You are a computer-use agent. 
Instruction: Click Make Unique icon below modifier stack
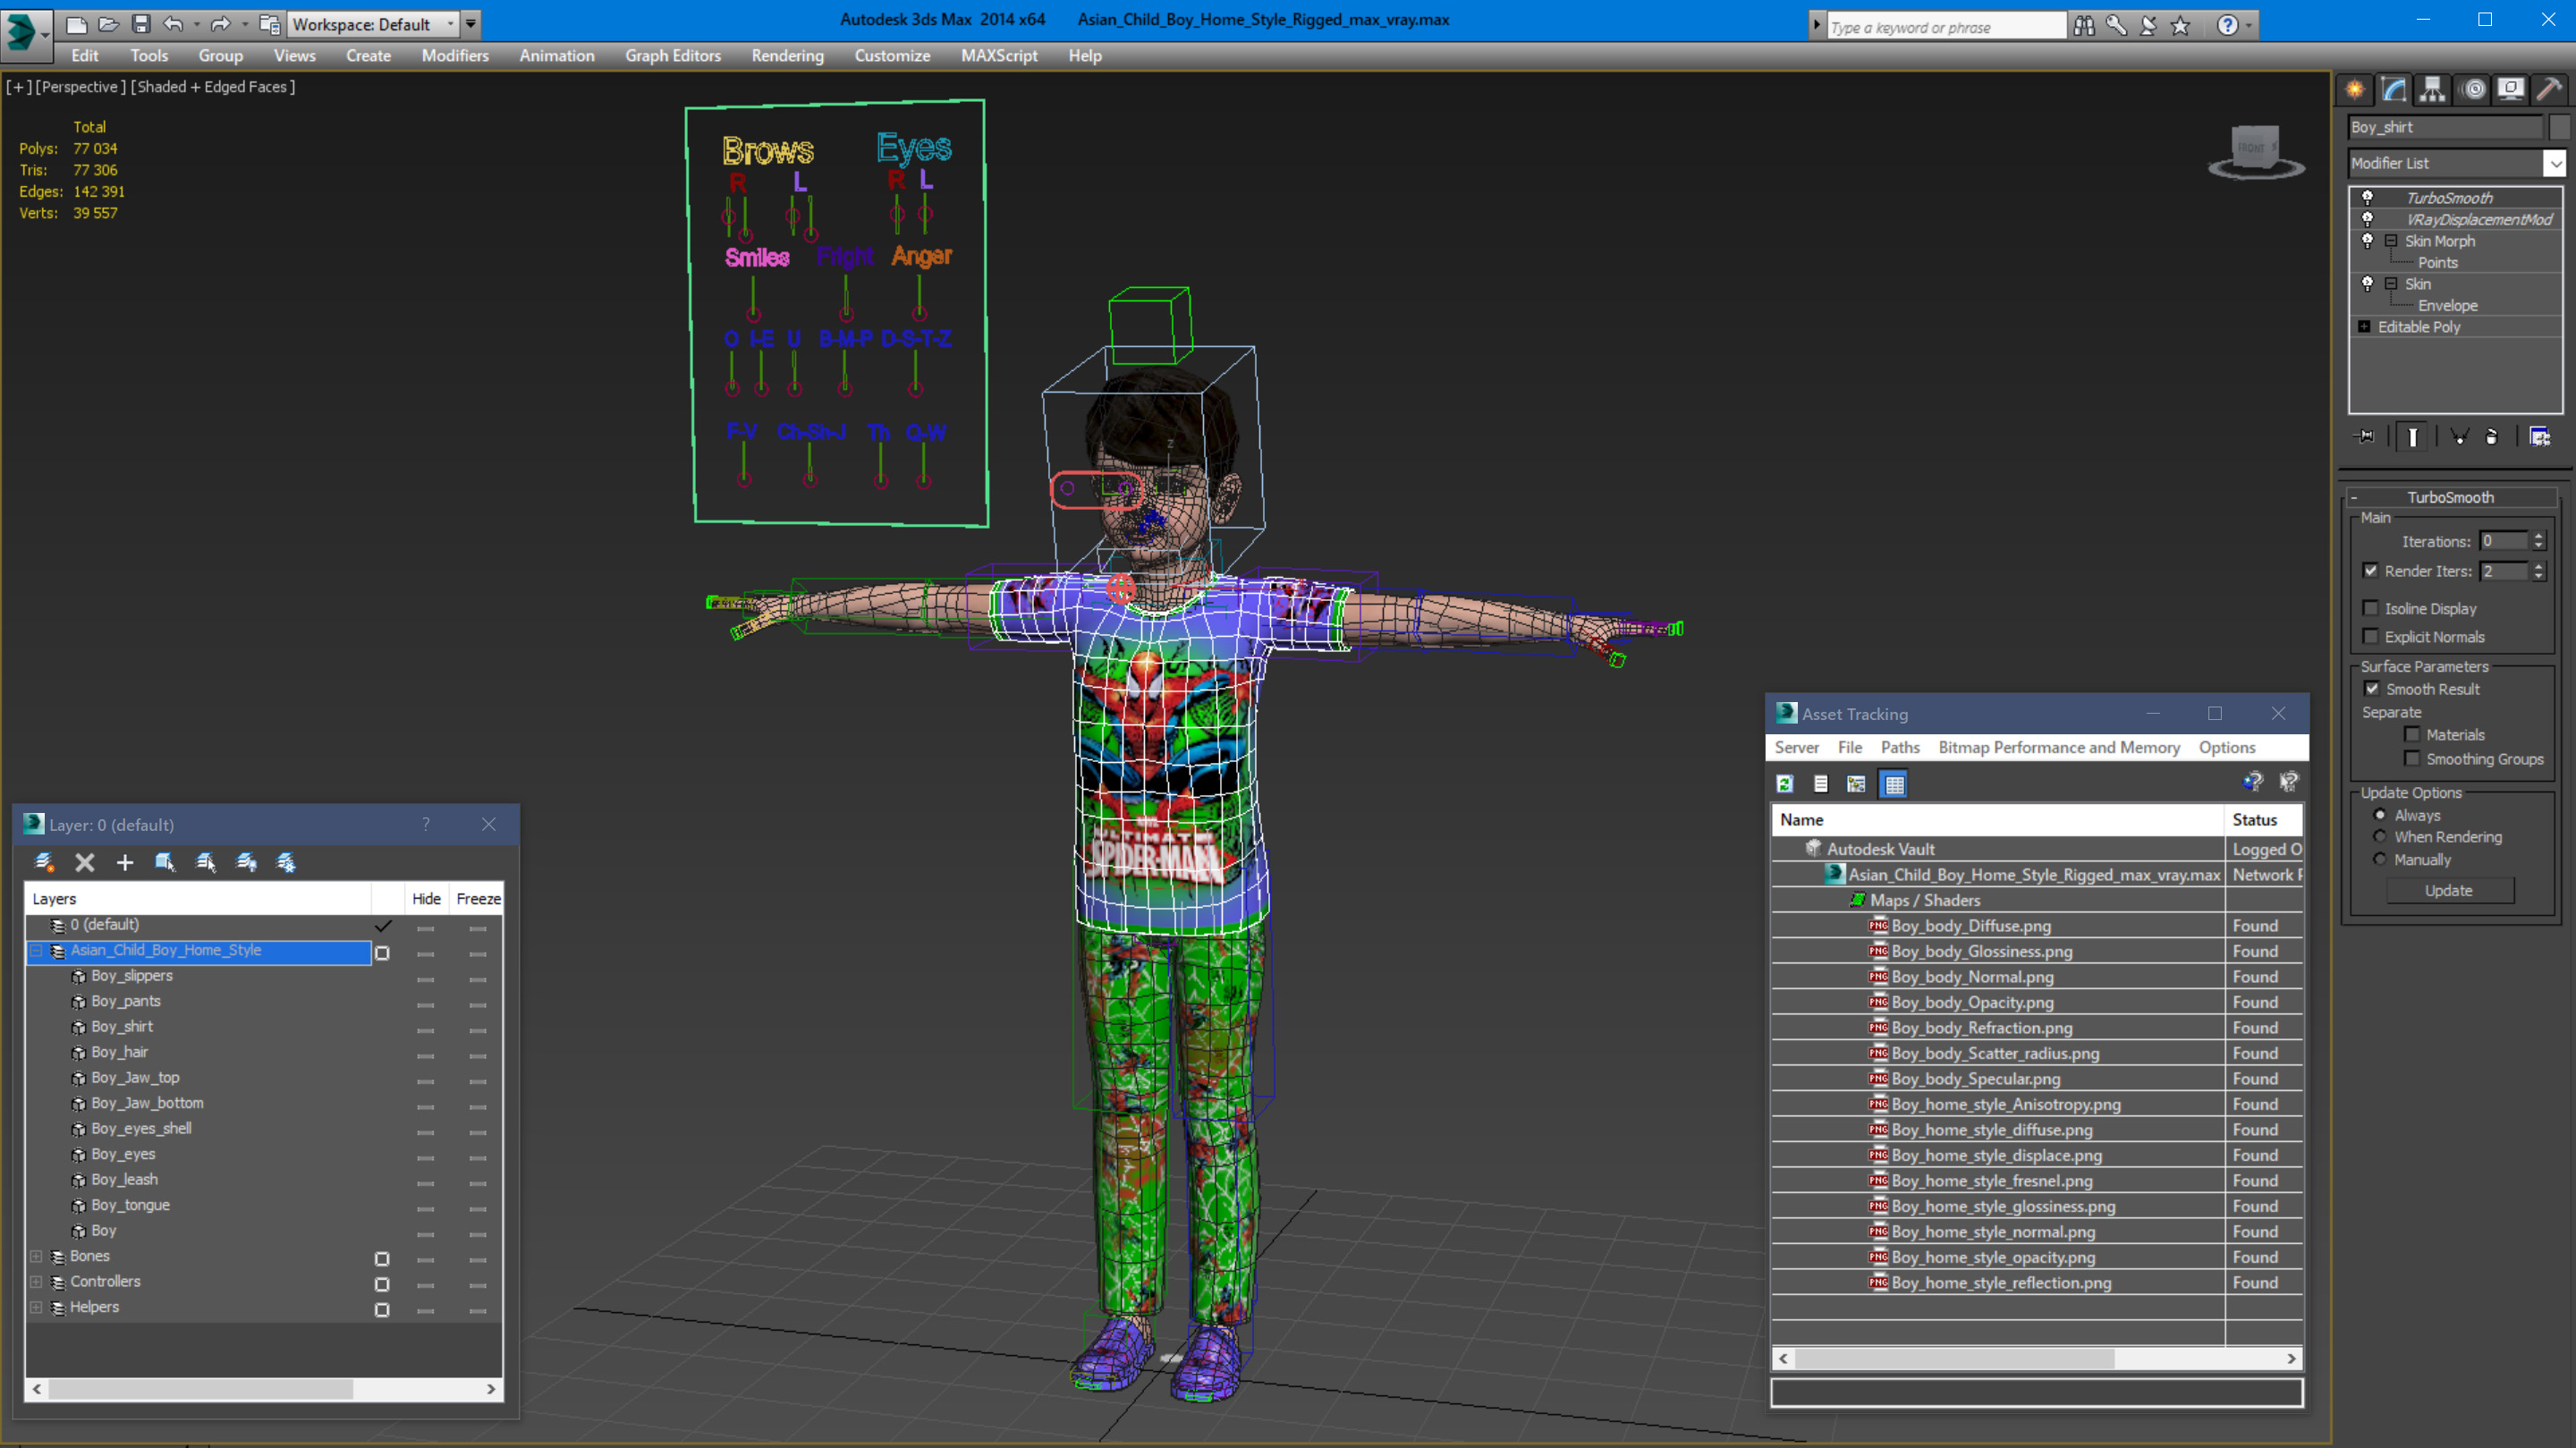coord(2459,436)
